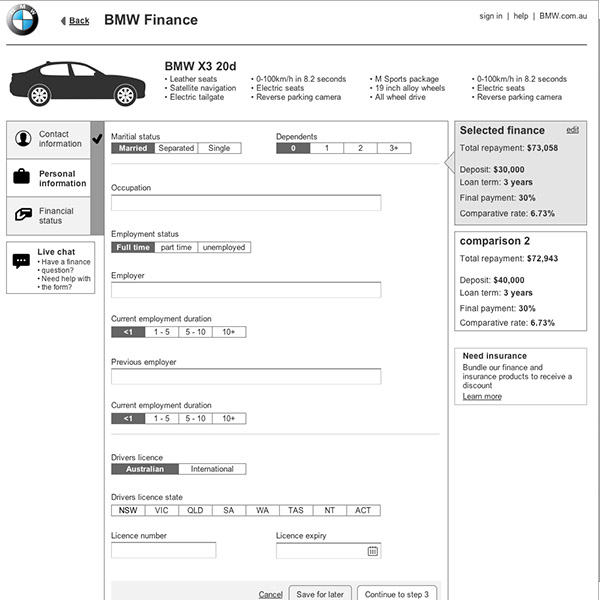
Task: Click the Live chat speech bubble icon
Action: pyautogui.click(x=21, y=261)
